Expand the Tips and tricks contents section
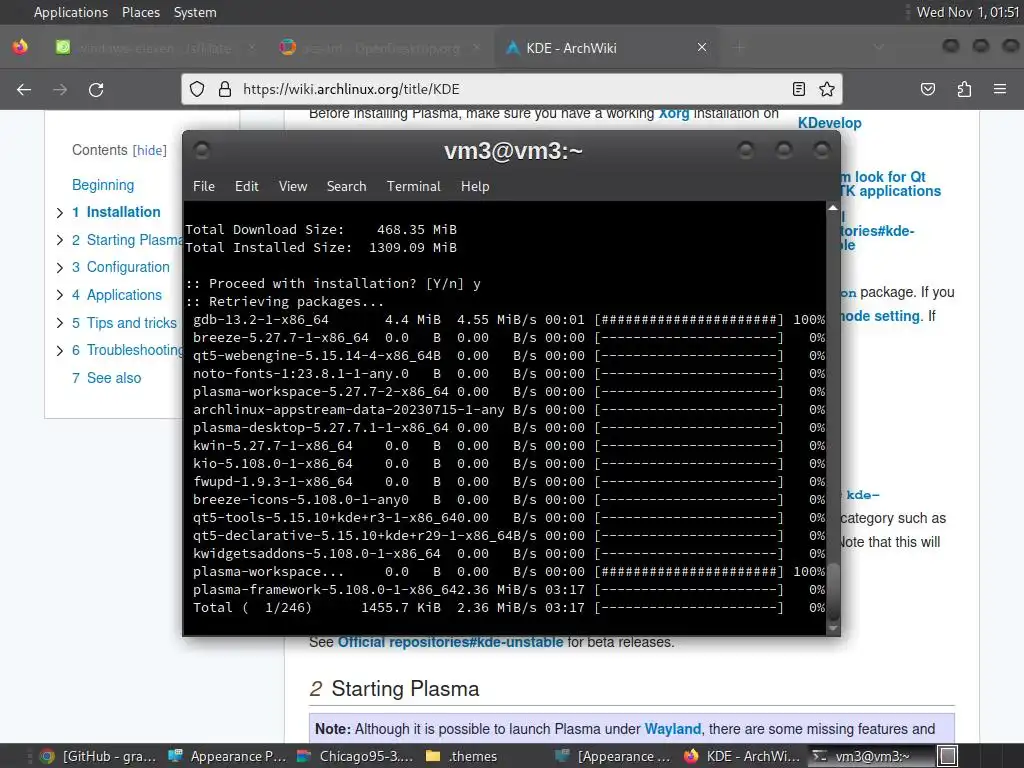The width and height of the screenshot is (1024, 768). pyautogui.click(x=59, y=323)
